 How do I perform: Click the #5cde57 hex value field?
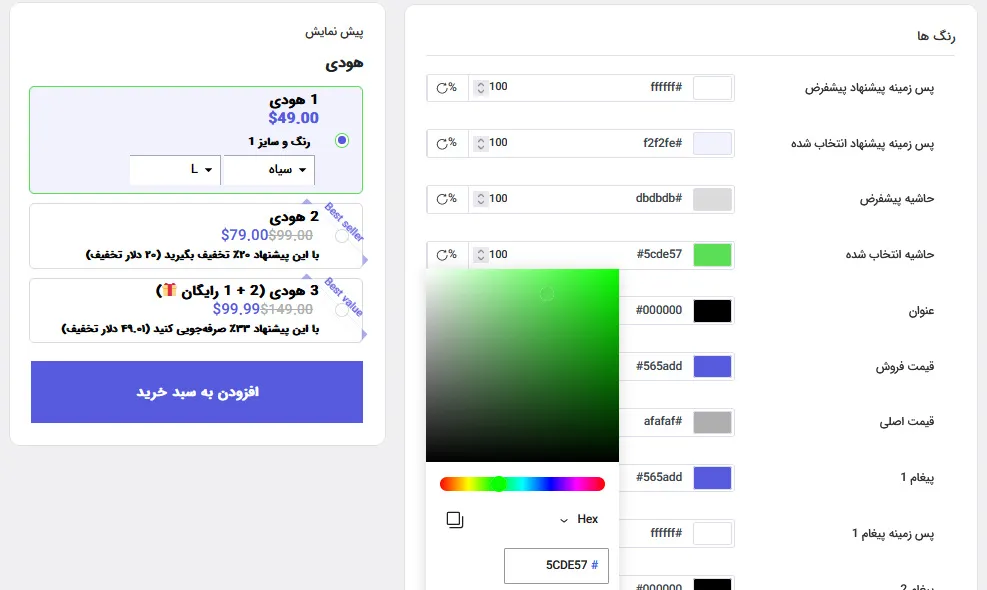(x=659, y=254)
